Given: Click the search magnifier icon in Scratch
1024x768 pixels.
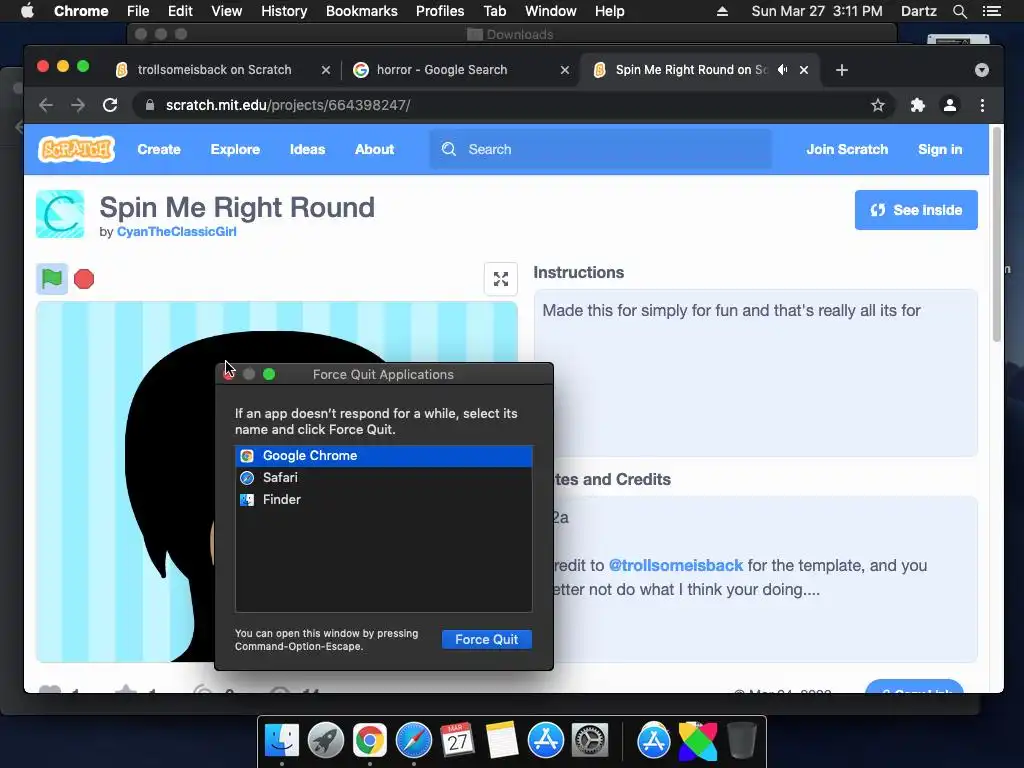Looking at the screenshot, I should 449,149.
